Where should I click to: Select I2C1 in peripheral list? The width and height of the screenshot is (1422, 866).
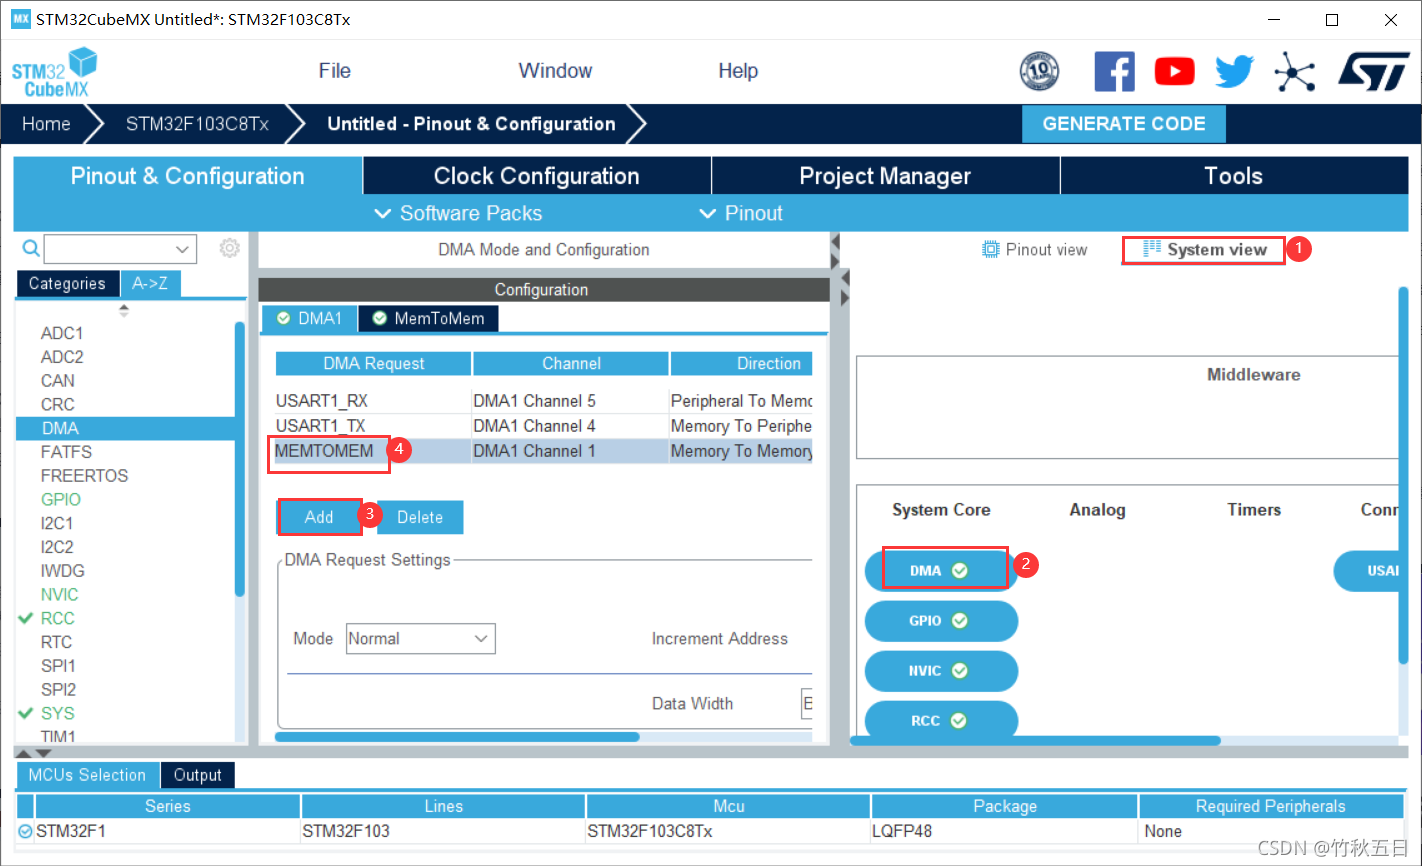click(x=57, y=523)
